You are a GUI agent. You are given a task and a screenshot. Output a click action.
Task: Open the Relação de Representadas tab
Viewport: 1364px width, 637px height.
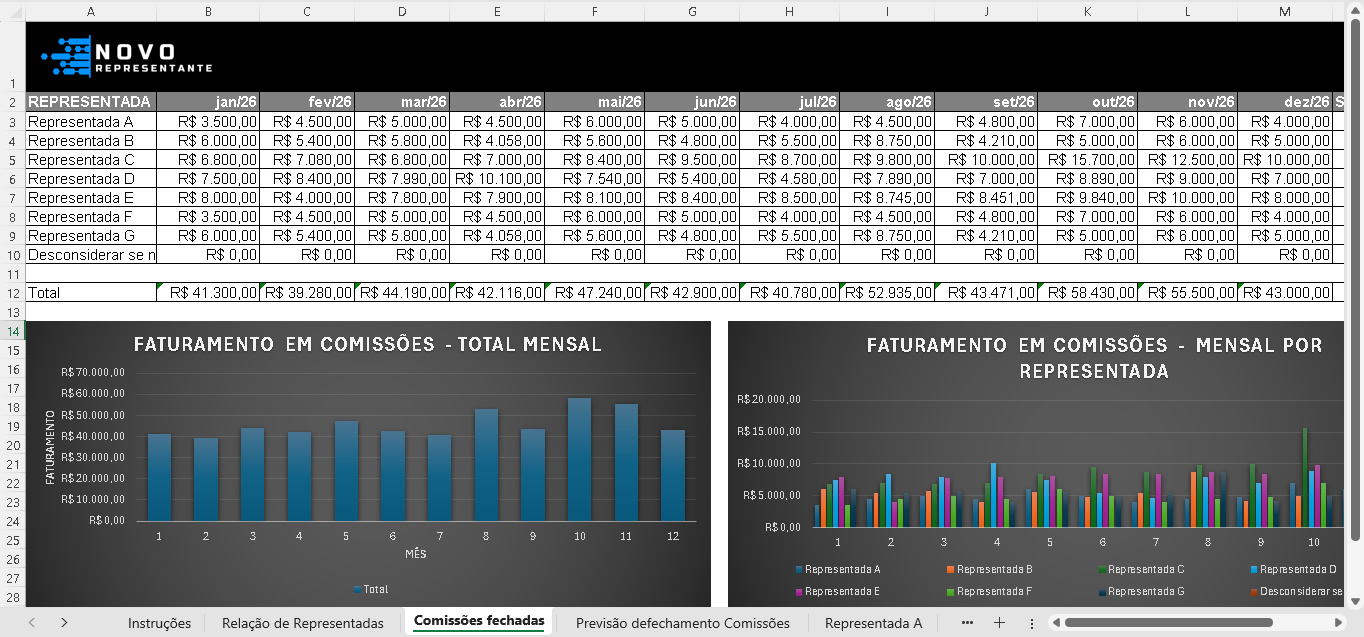click(302, 623)
